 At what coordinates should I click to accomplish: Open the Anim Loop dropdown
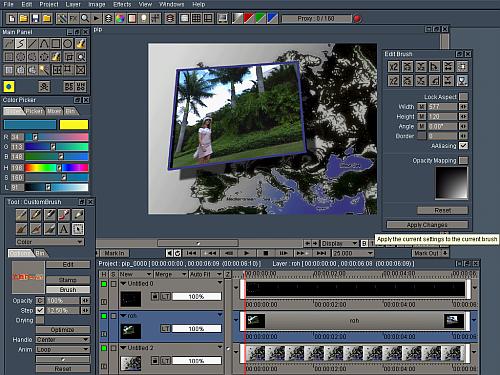point(63,349)
